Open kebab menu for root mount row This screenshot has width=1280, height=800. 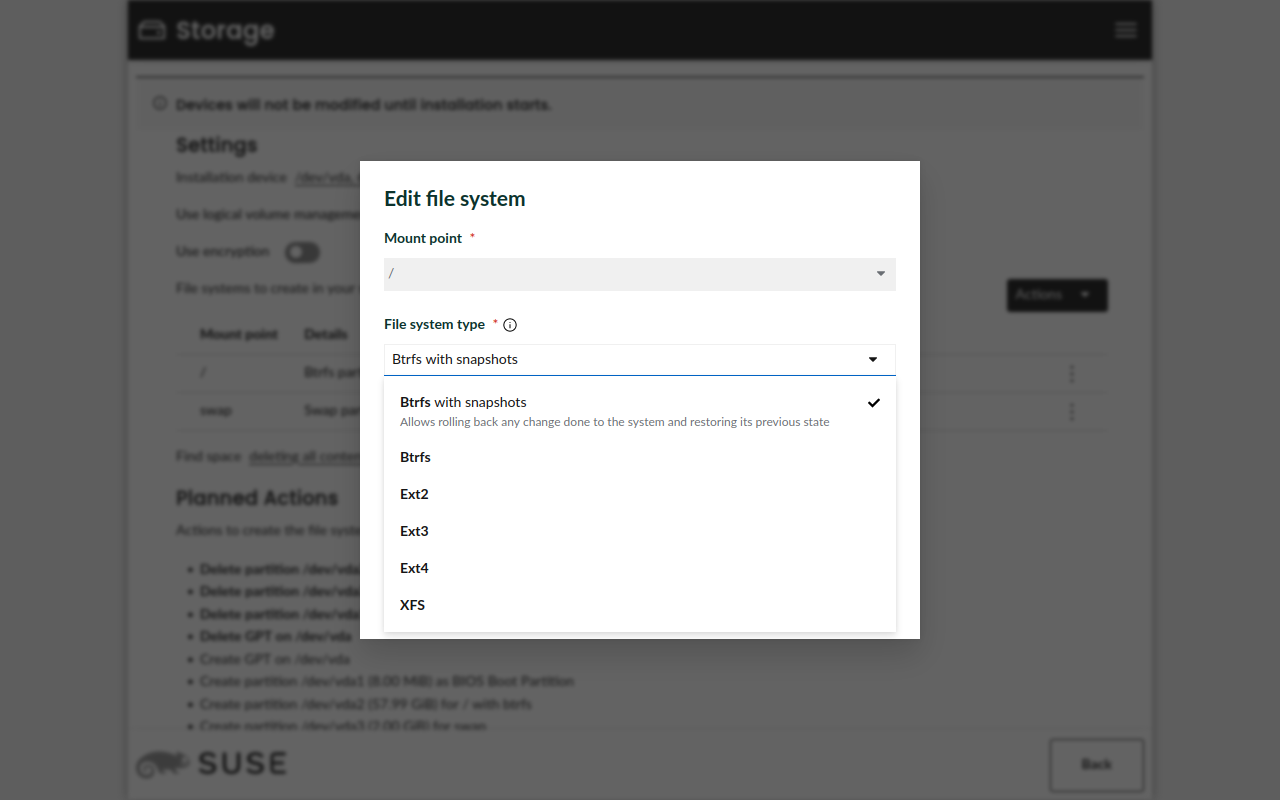coord(1072,374)
